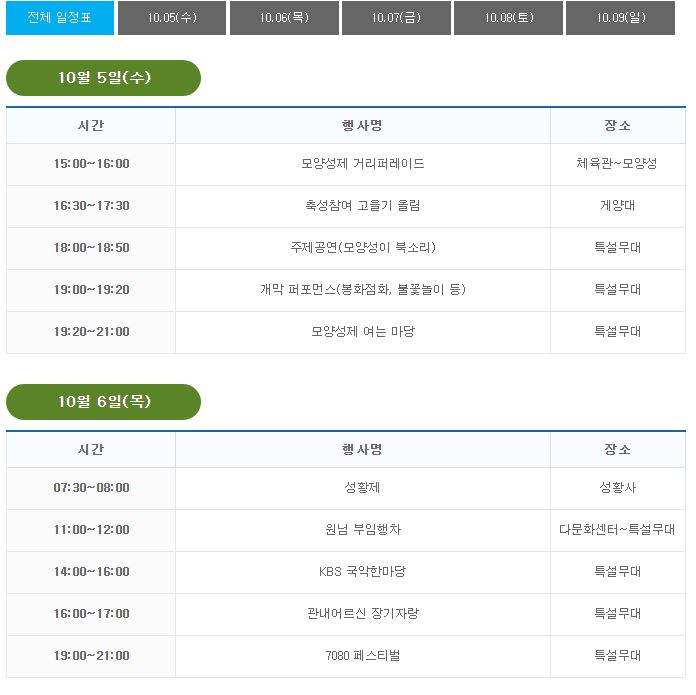Click the green 10월 6일(목) heading
Screen dimensions: 696x695
[x=103, y=402]
